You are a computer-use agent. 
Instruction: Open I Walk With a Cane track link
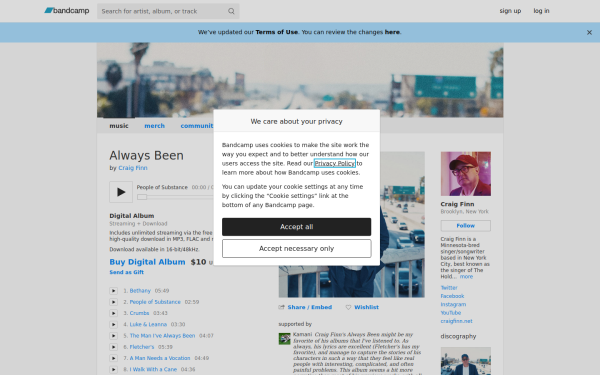point(153,369)
